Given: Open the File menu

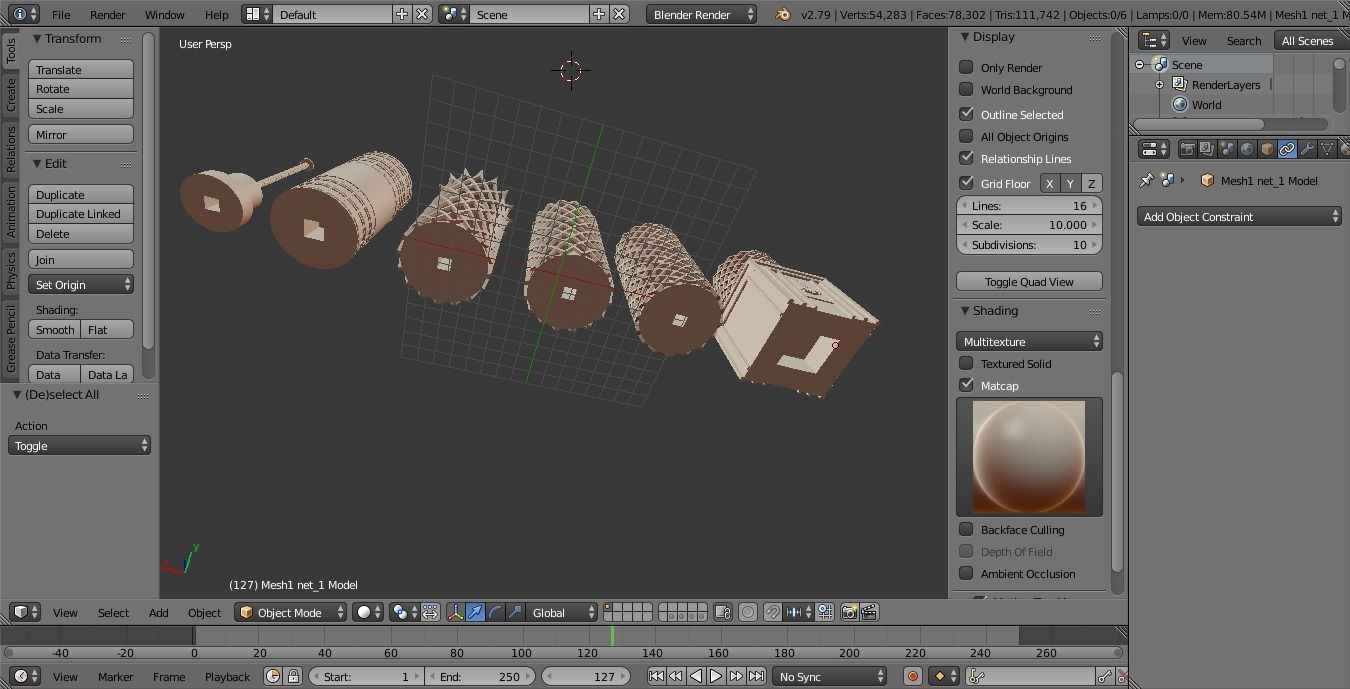Looking at the screenshot, I should [61, 14].
